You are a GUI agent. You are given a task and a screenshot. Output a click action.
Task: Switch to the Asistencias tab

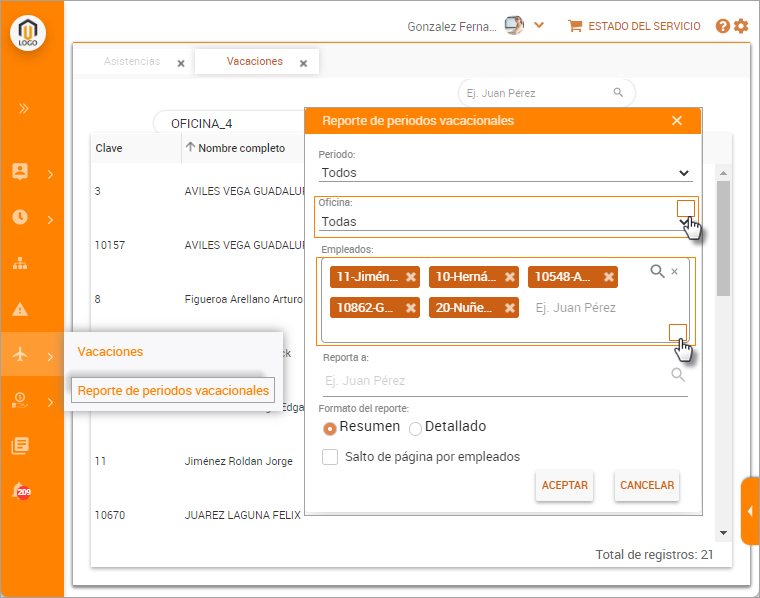pyautogui.click(x=132, y=61)
